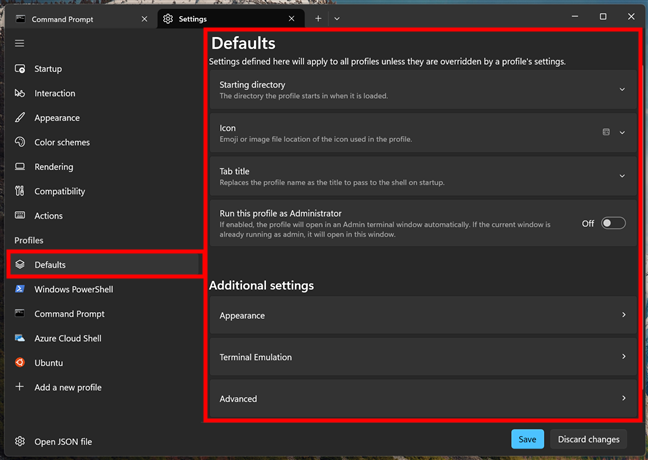The image size is (648, 460).
Task: Click the Profiles section label
Action: point(29,240)
